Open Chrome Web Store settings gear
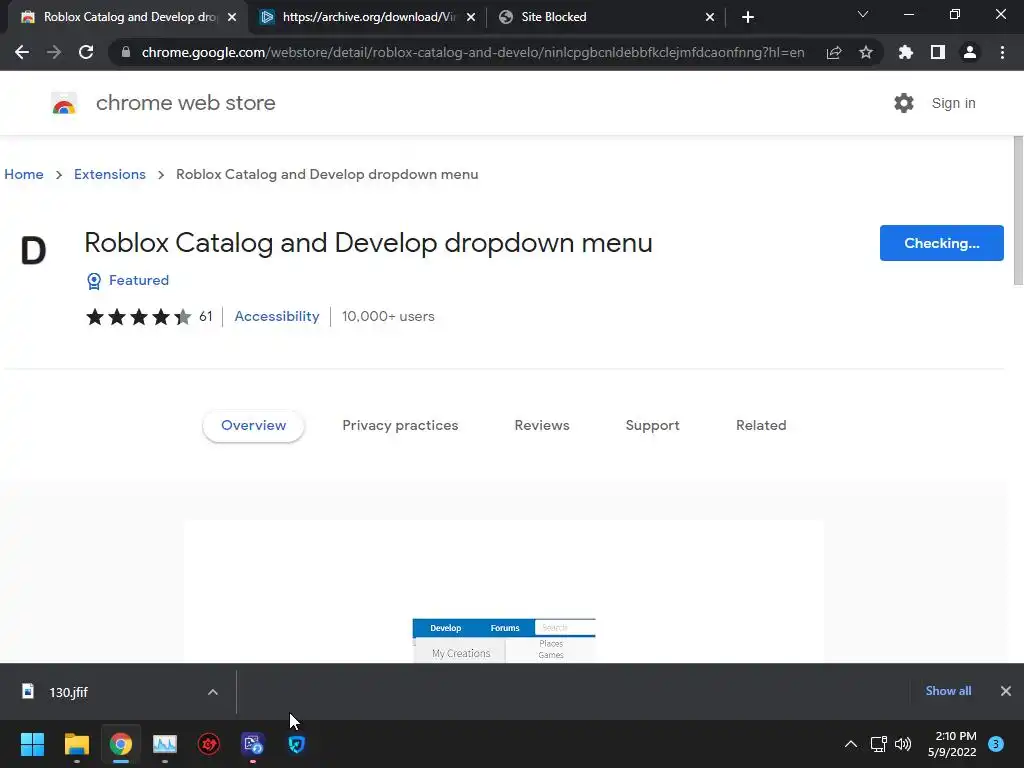 [x=904, y=103]
